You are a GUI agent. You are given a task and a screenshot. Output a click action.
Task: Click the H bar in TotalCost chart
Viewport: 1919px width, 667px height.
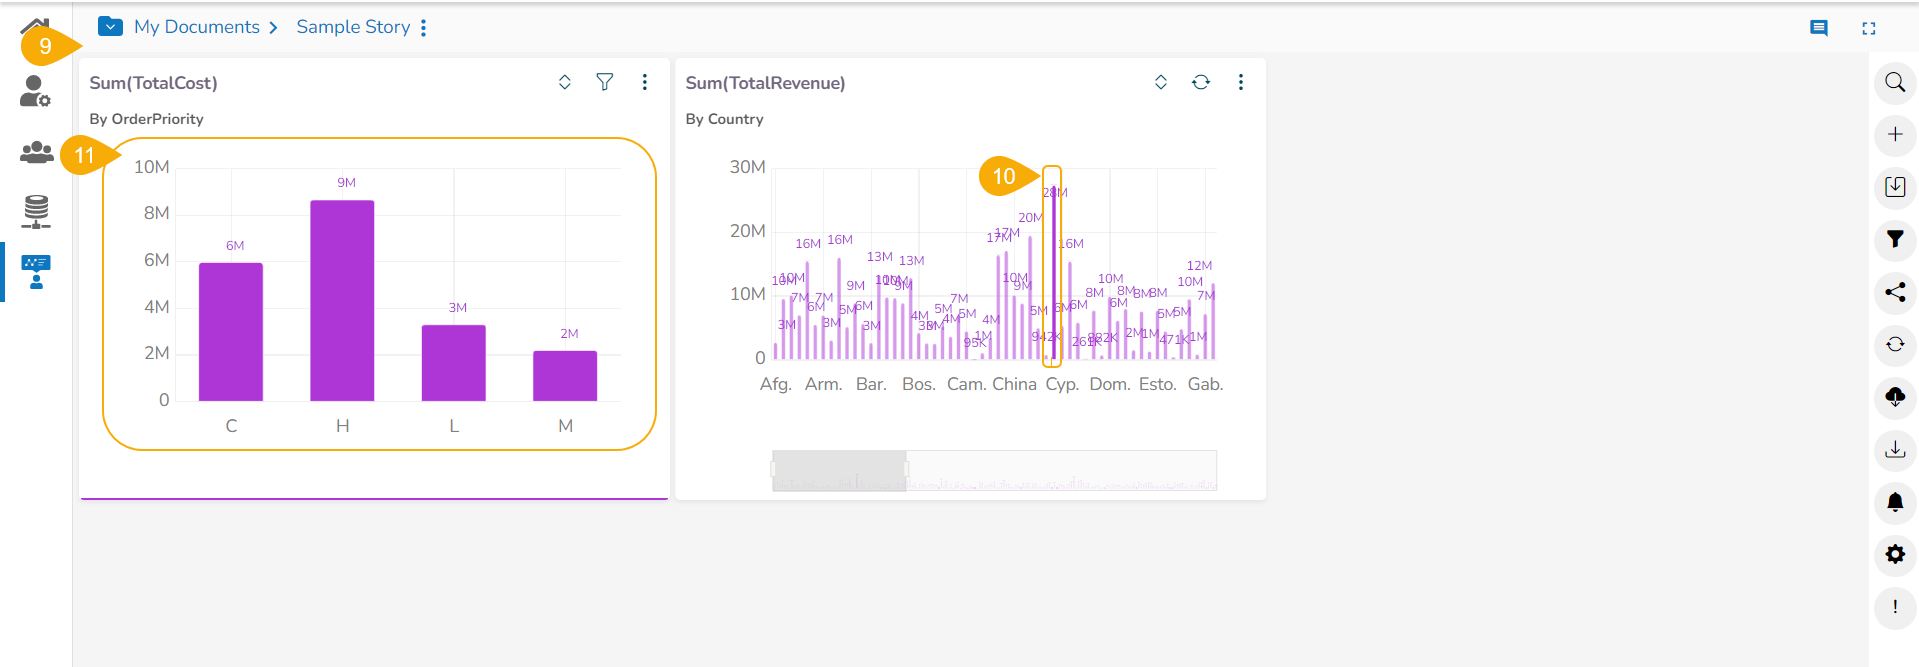[342, 300]
